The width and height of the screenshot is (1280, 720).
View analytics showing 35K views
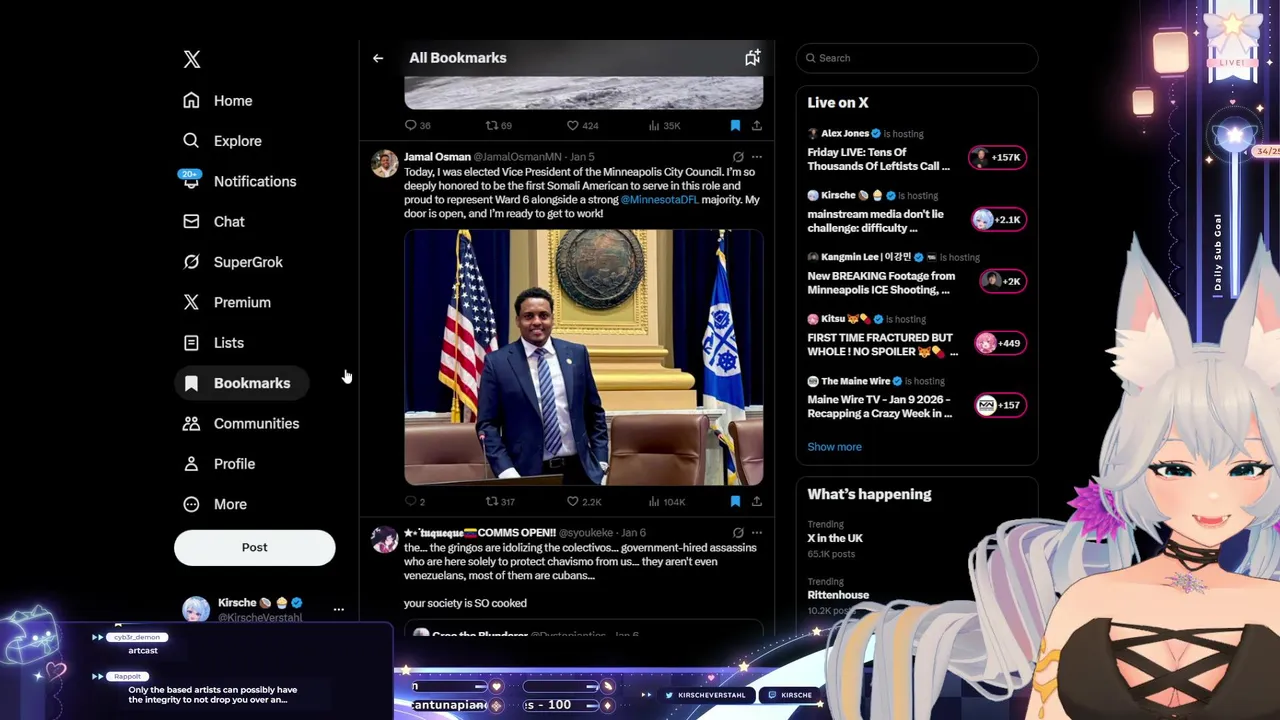coord(664,125)
